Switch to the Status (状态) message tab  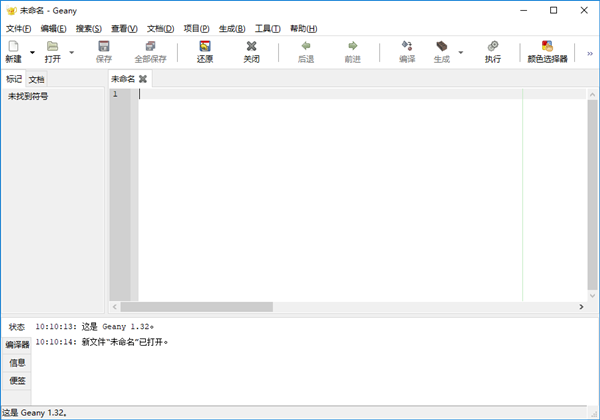[17, 327]
